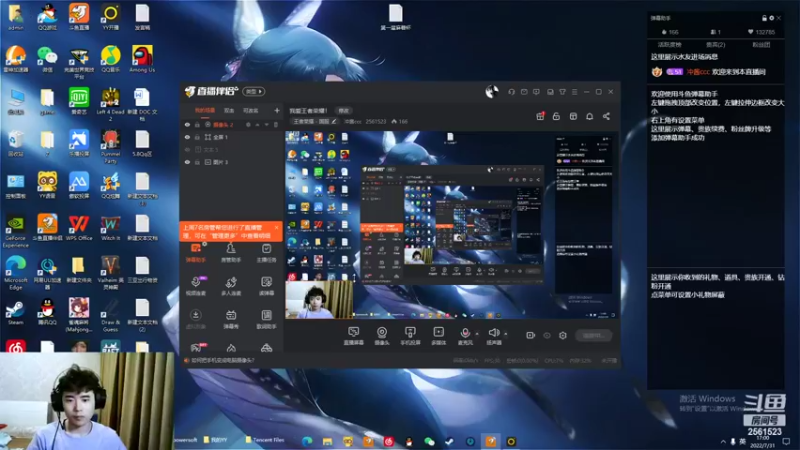Open Among Us desktop shortcut
Image resolution: width=800 pixels, height=450 pixels.
142,59
